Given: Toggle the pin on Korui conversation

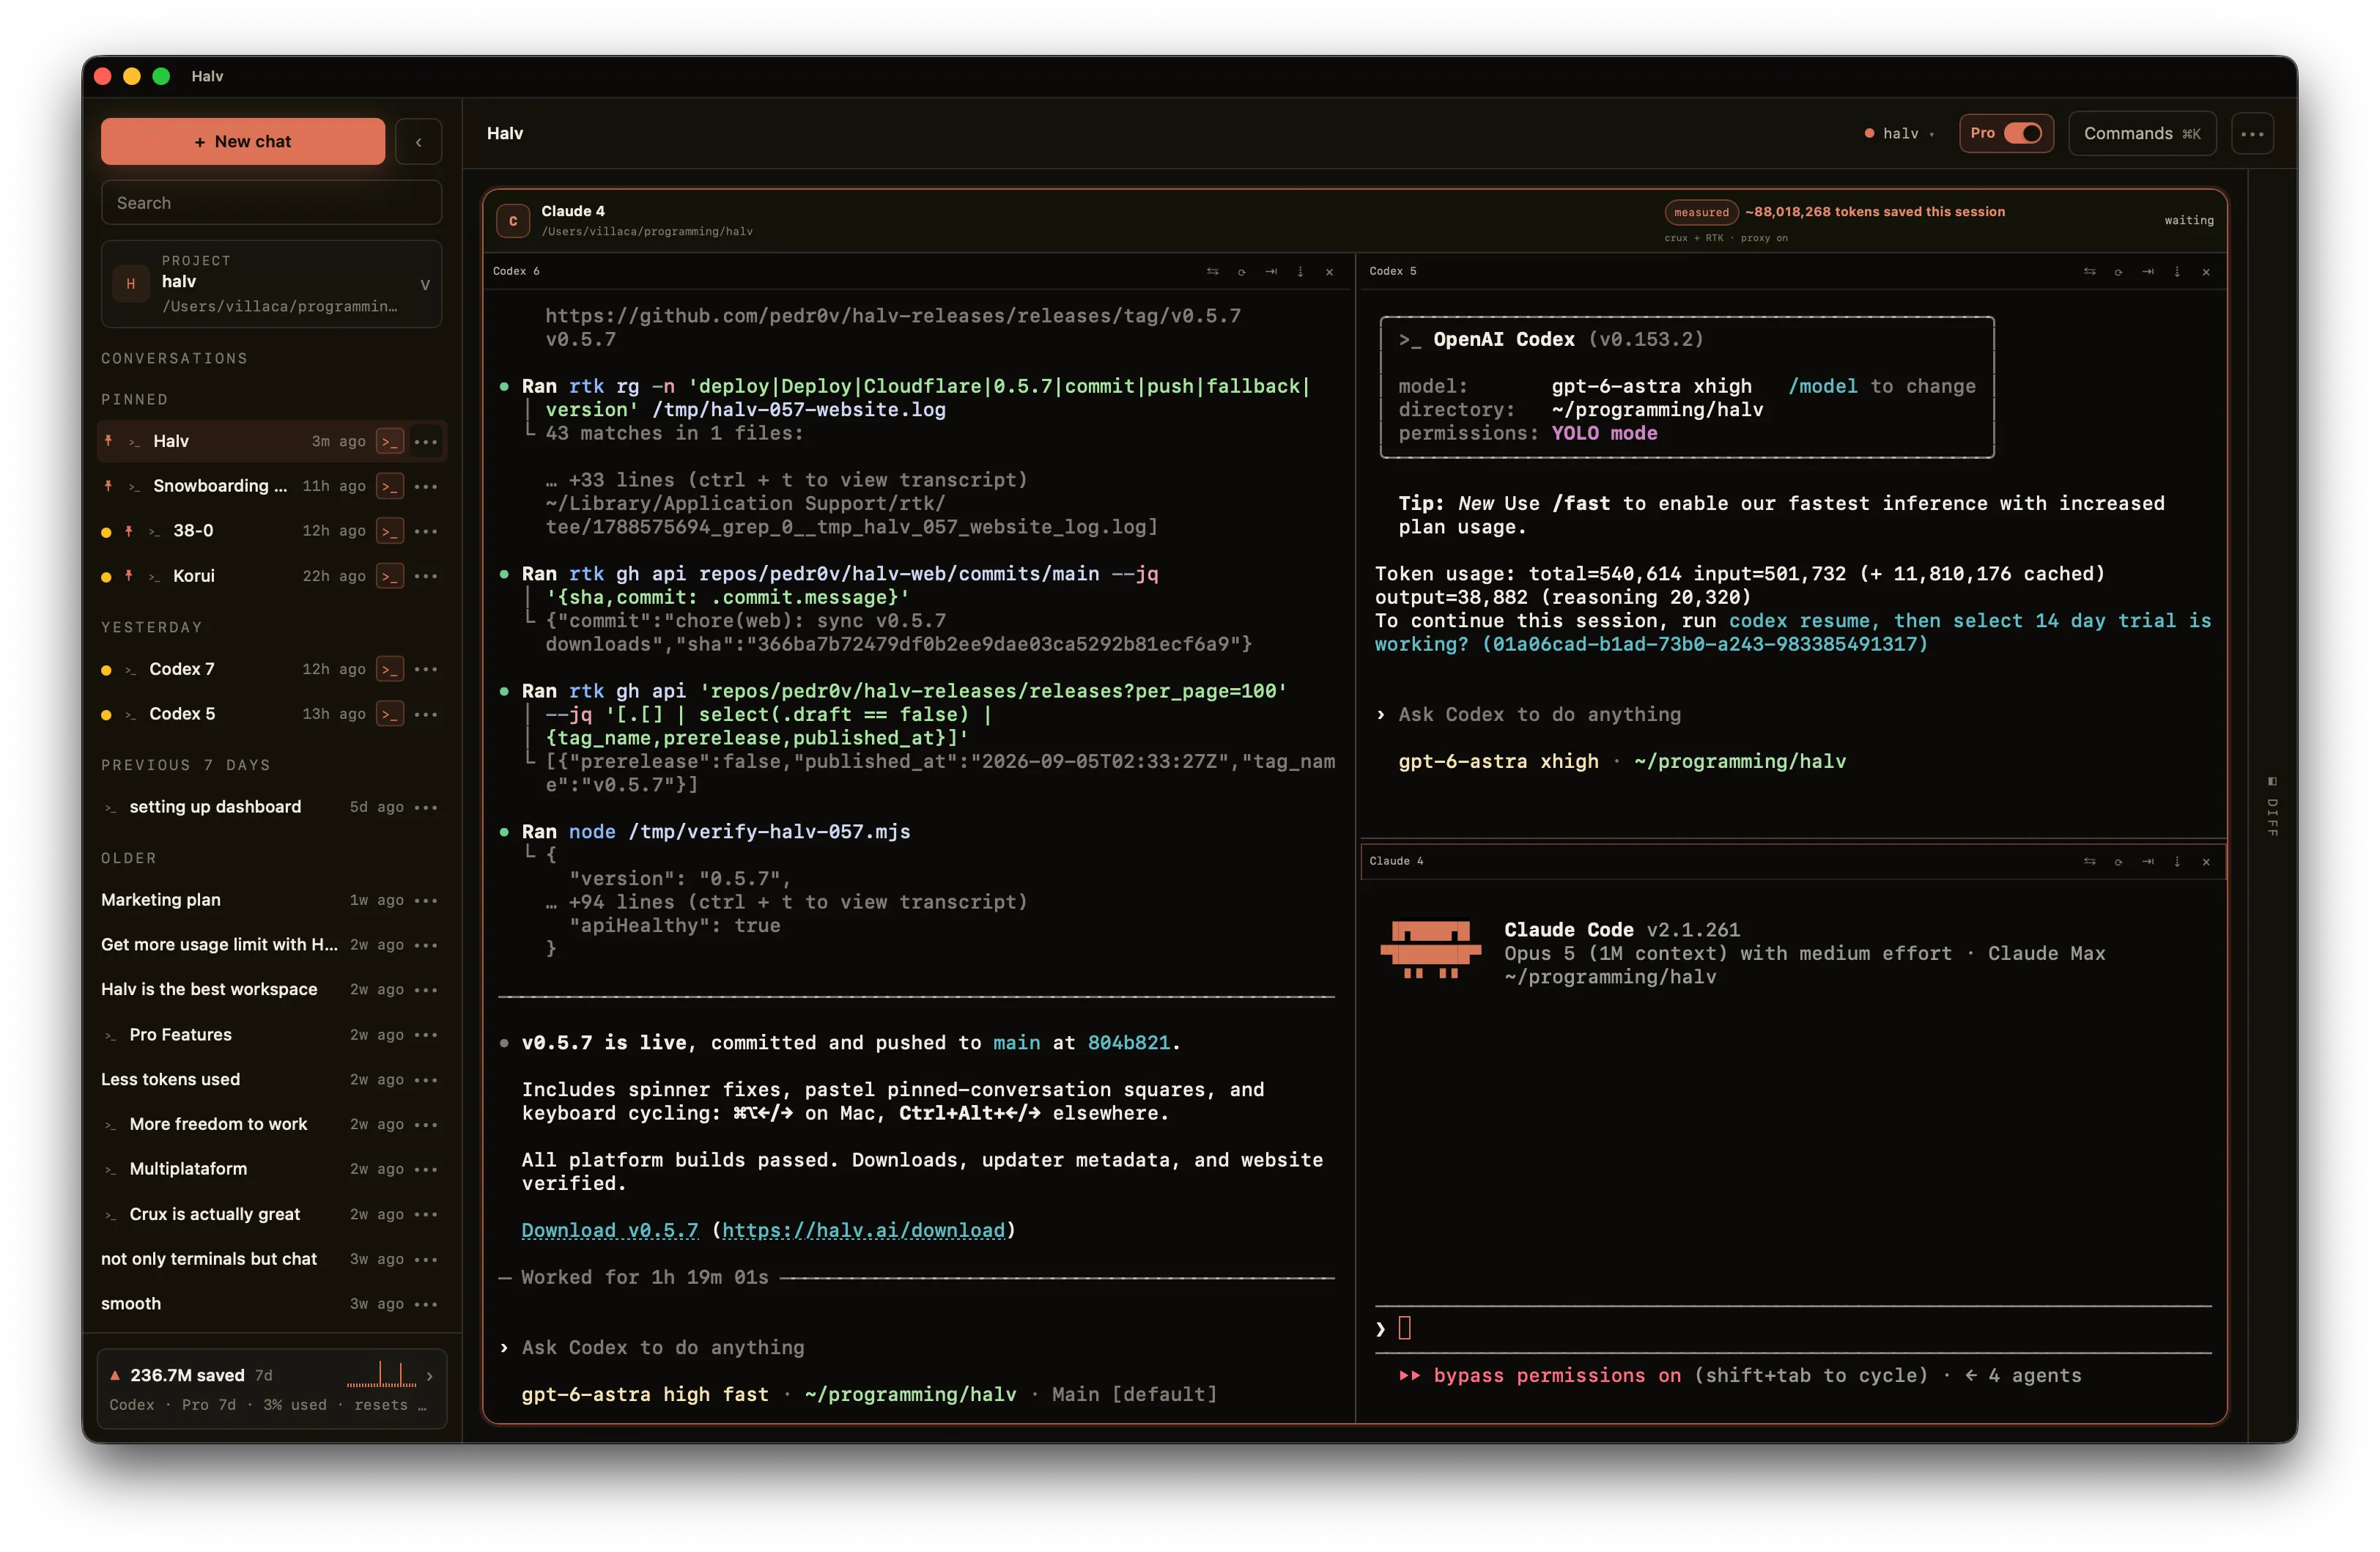Looking at the screenshot, I should click(128, 575).
